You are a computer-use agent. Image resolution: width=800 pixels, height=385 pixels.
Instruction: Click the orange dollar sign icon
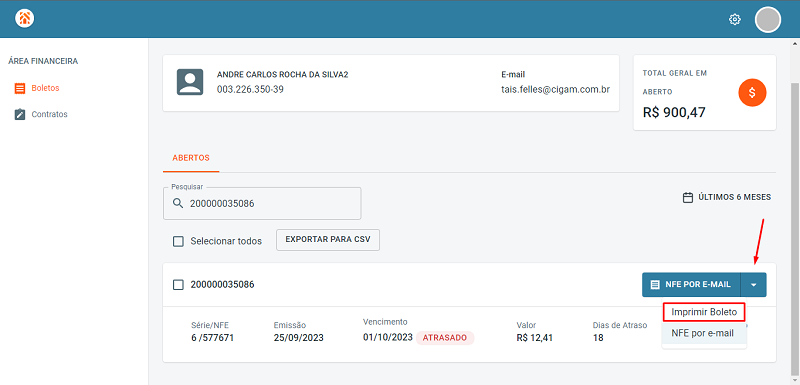coord(752,93)
